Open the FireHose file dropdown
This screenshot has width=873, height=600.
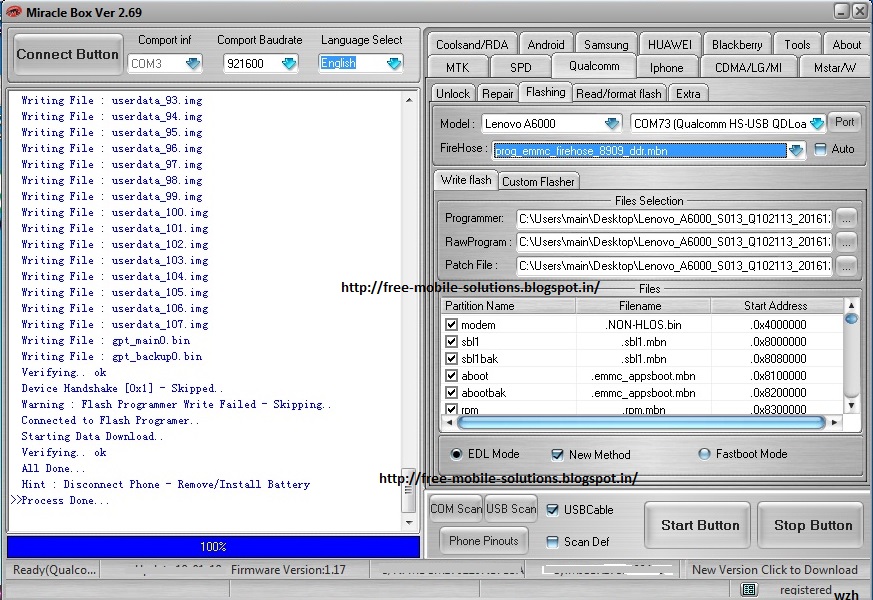coord(796,148)
